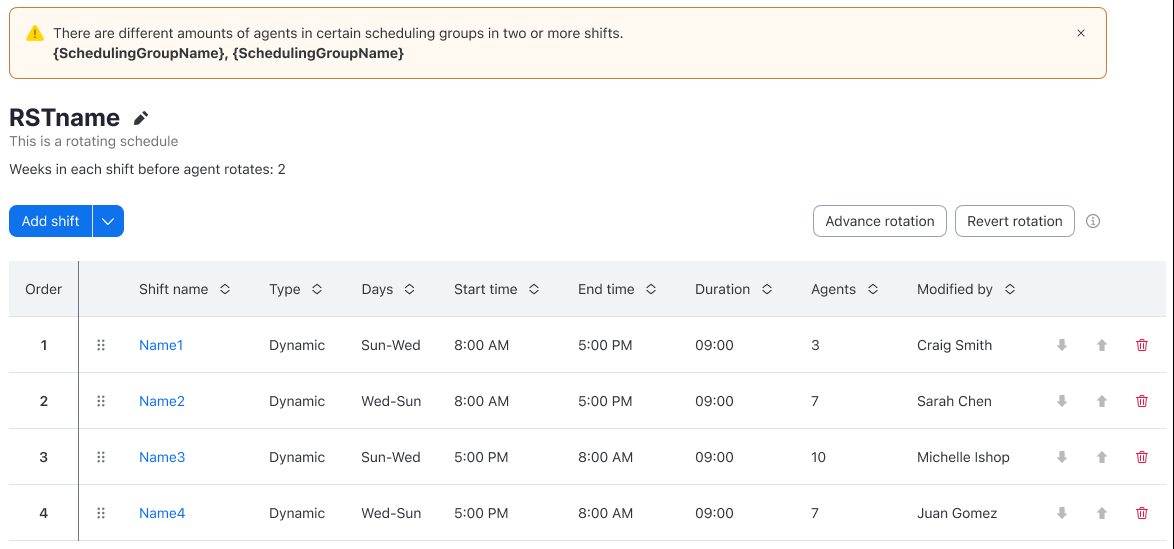Screen dimensions: 1174x549
Task: Open the rotation info icon
Action: (x=1093, y=221)
